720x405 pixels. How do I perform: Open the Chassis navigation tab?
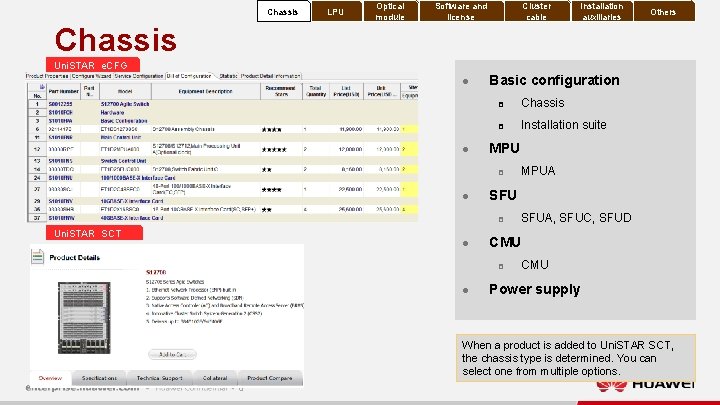coord(283,11)
